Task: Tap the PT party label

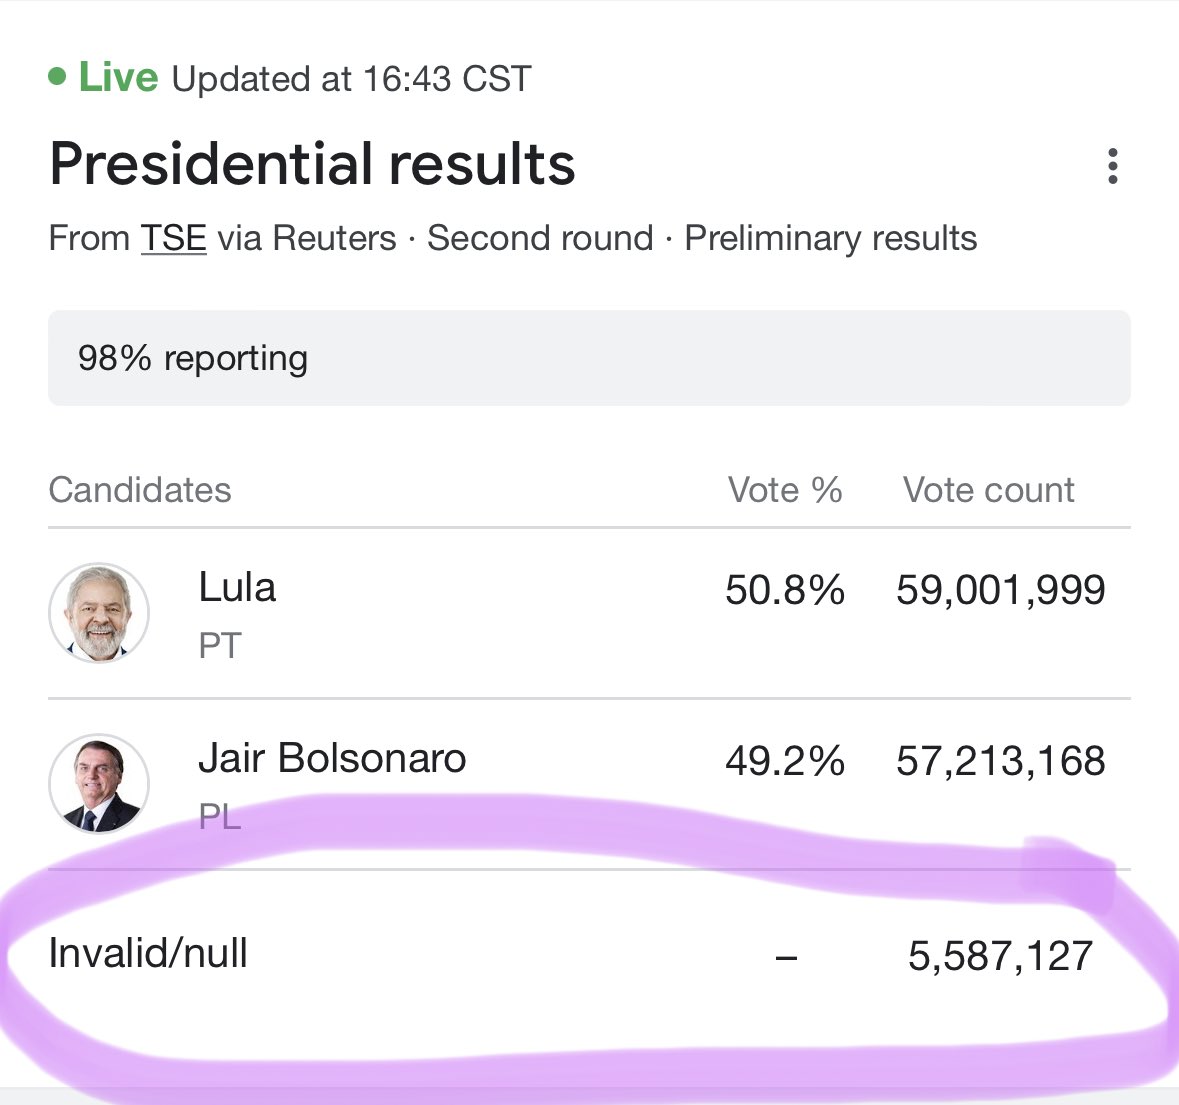Action: [x=220, y=646]
